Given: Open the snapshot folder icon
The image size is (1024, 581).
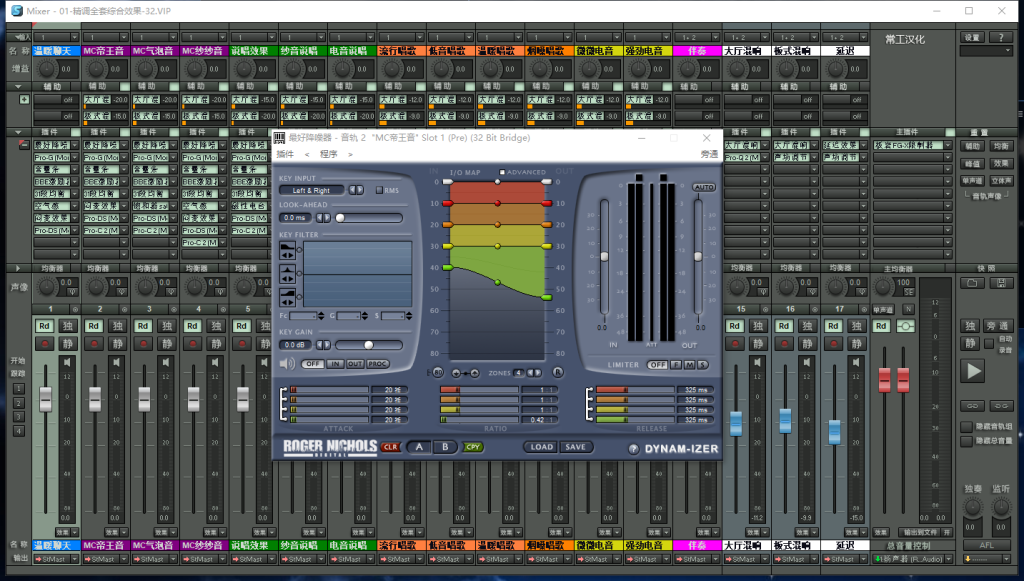Looking at the screenshot, I should [970, 283].
